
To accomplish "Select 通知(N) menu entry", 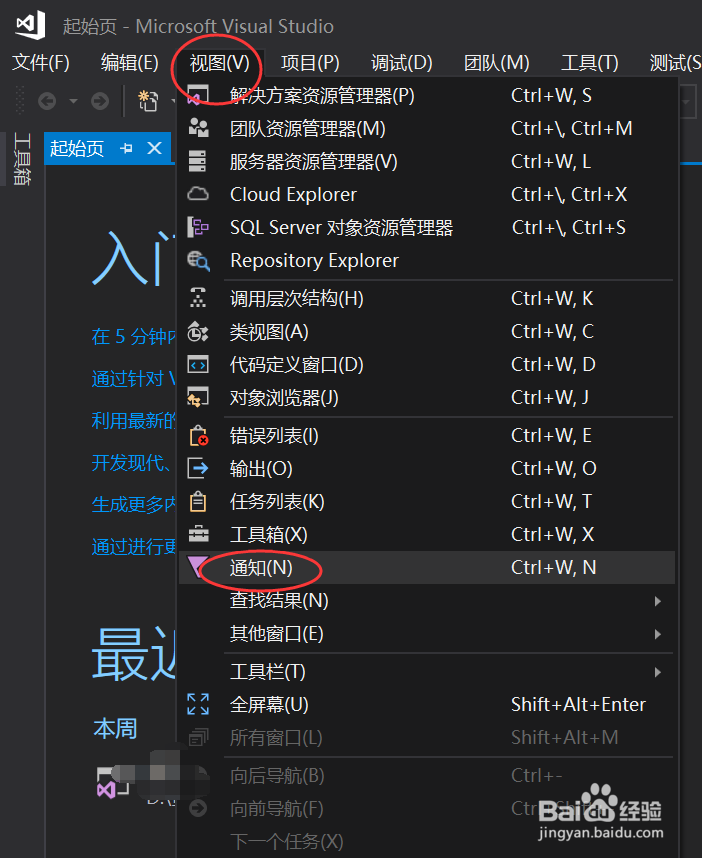I will tap(427, 567).
